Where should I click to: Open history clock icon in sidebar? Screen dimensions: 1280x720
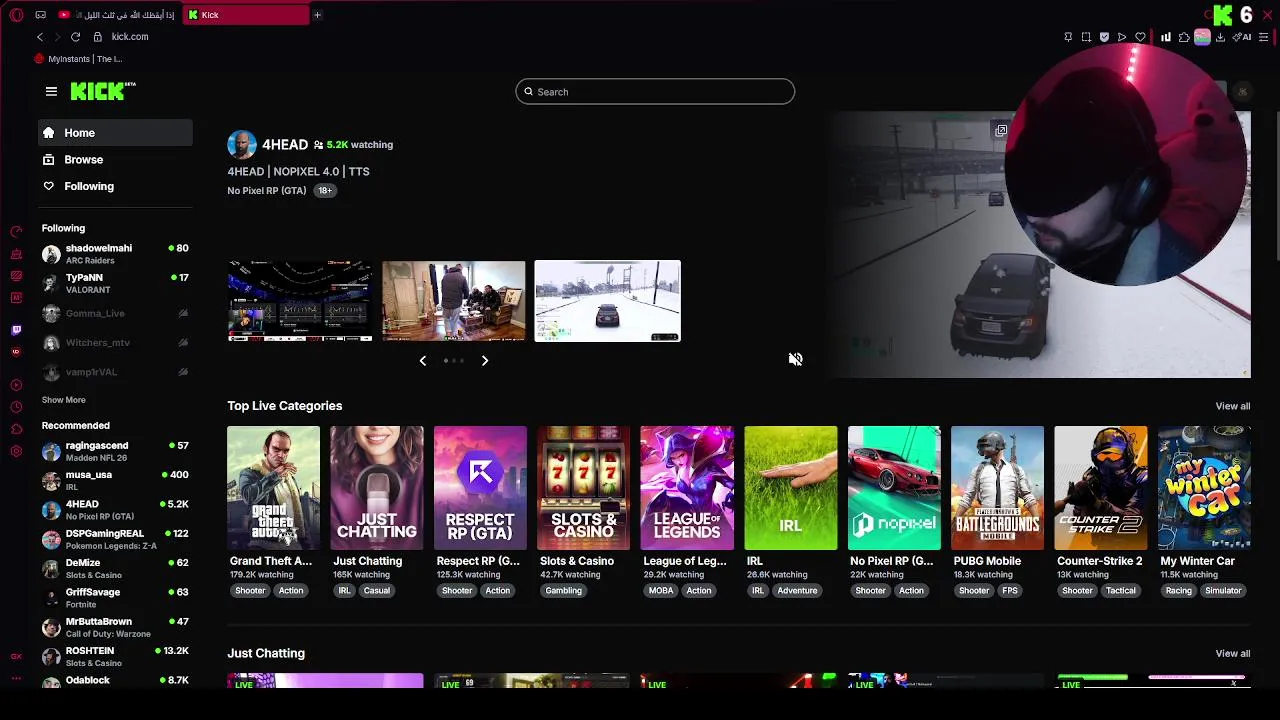[x=16, y=407]
